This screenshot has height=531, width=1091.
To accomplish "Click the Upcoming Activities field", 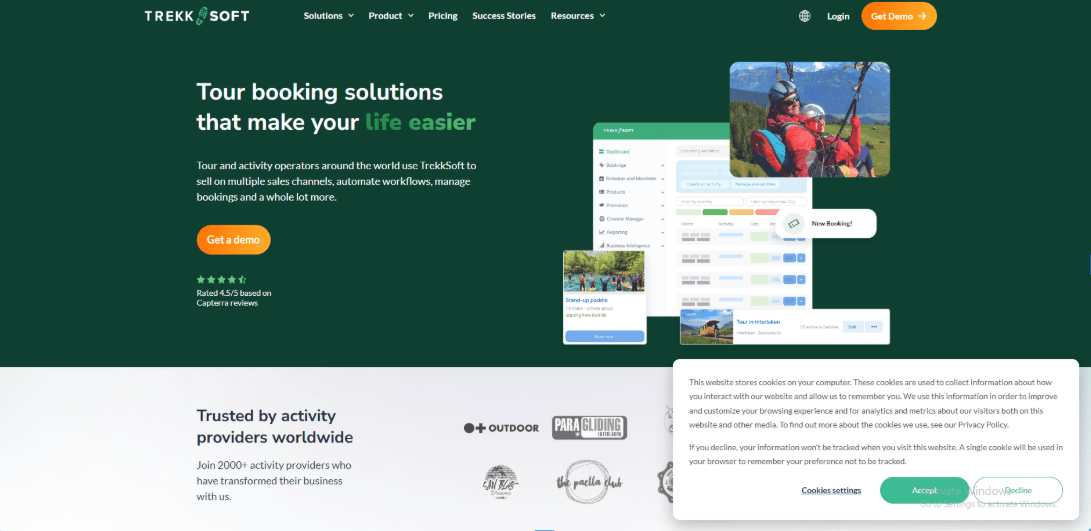I will click(703, 151).
